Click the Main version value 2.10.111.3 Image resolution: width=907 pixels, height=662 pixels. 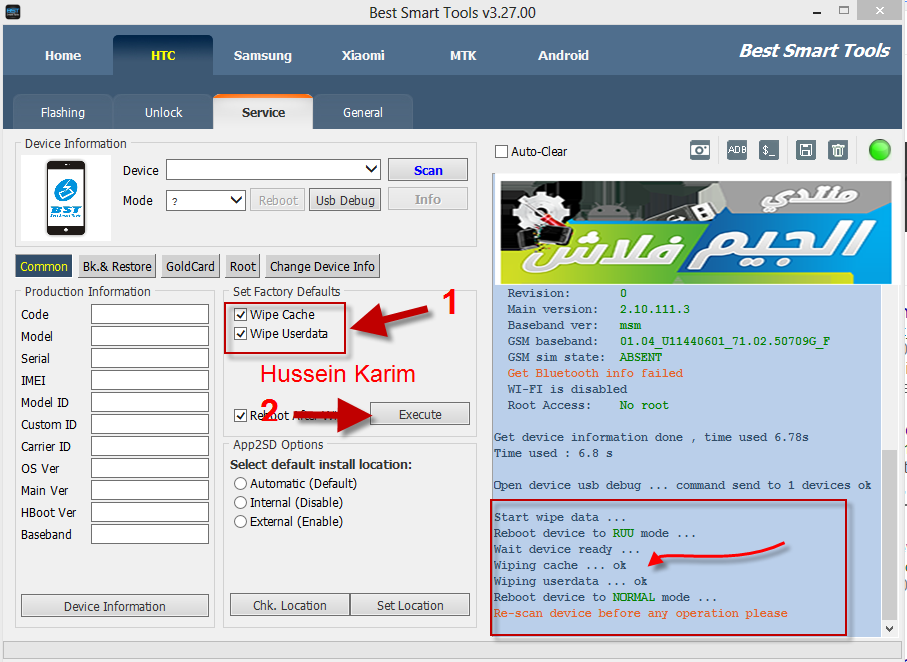click(x=654, y=310)
